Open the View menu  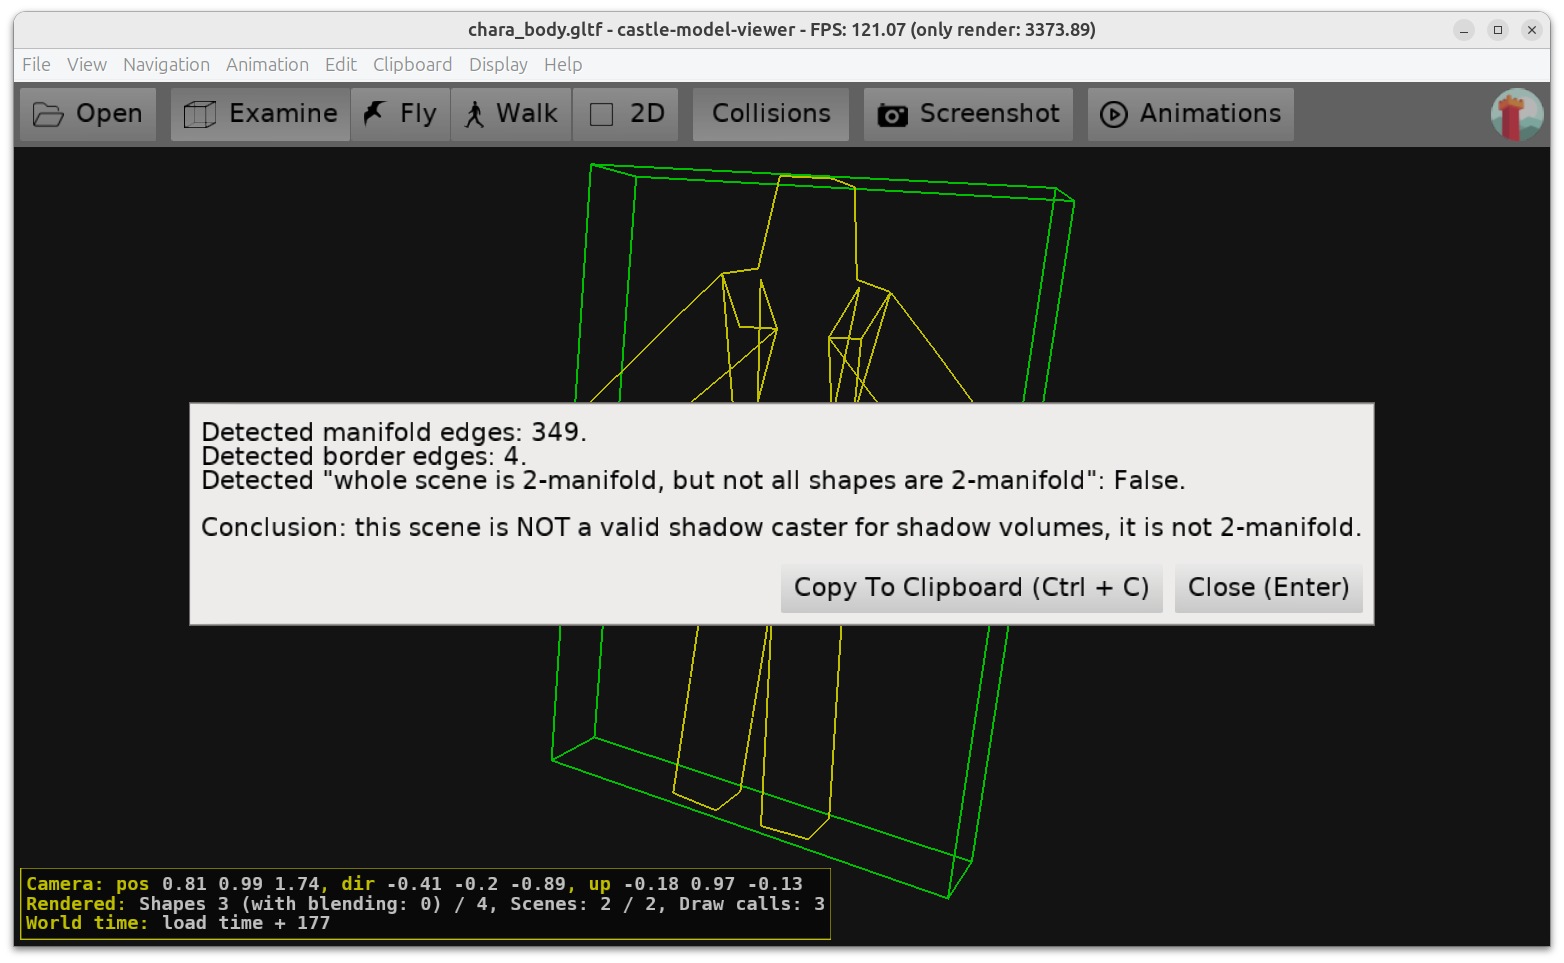(x=87, y=65)
